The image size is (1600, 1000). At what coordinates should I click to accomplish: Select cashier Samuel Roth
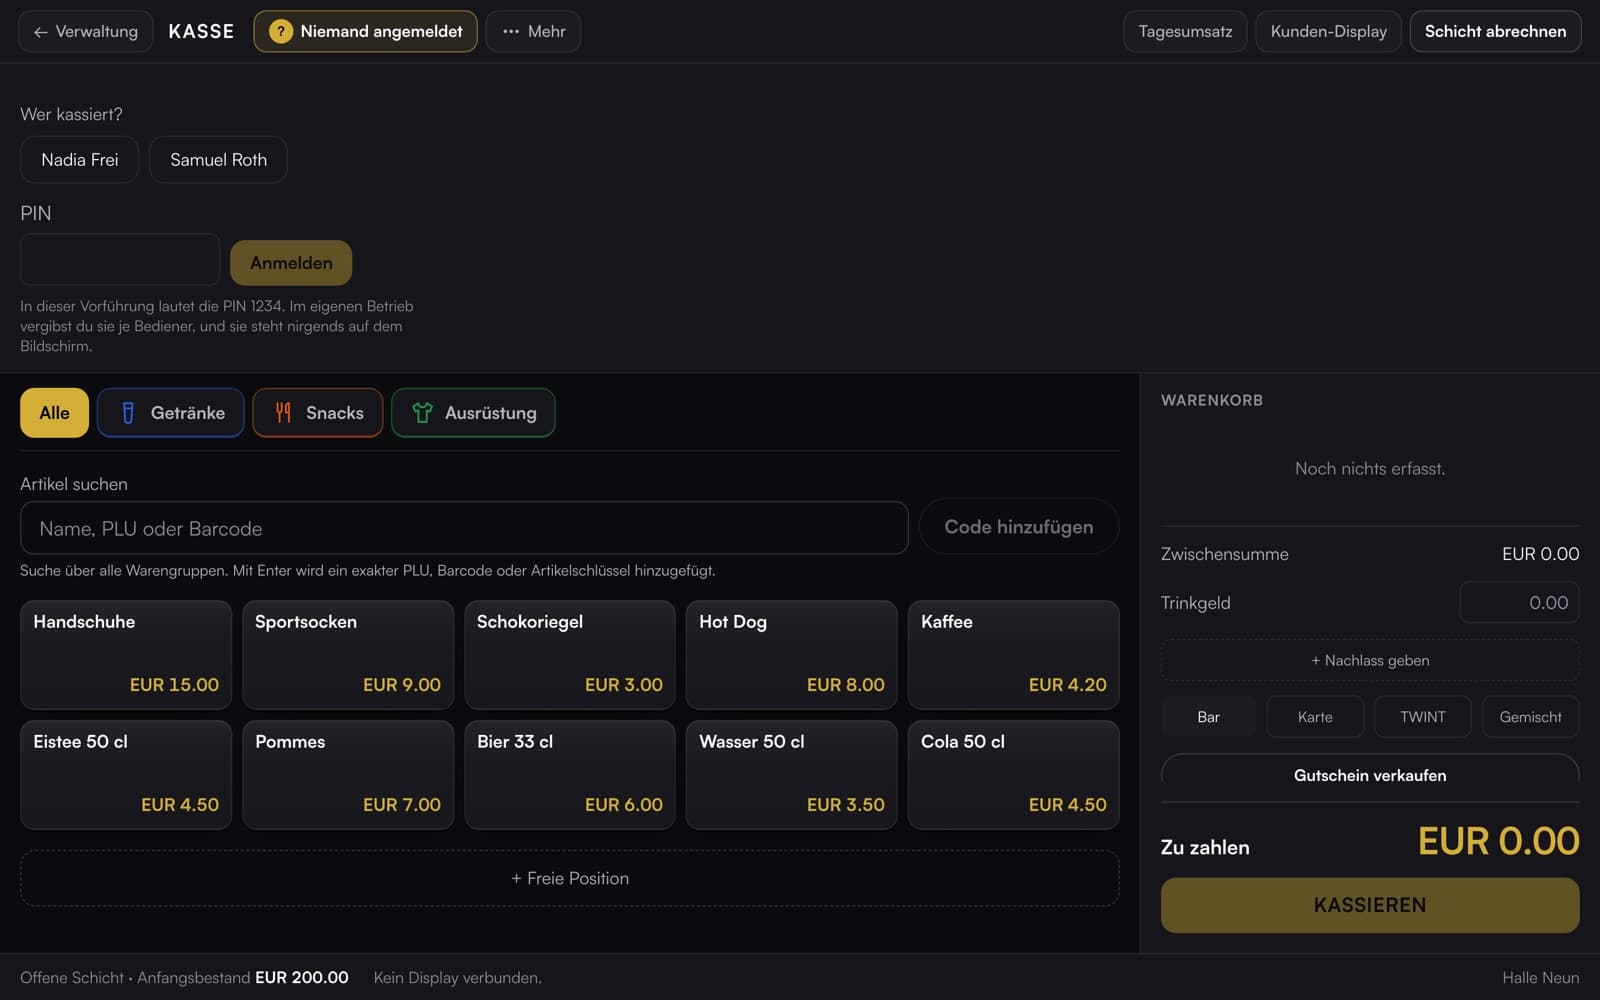coord(218,160)
